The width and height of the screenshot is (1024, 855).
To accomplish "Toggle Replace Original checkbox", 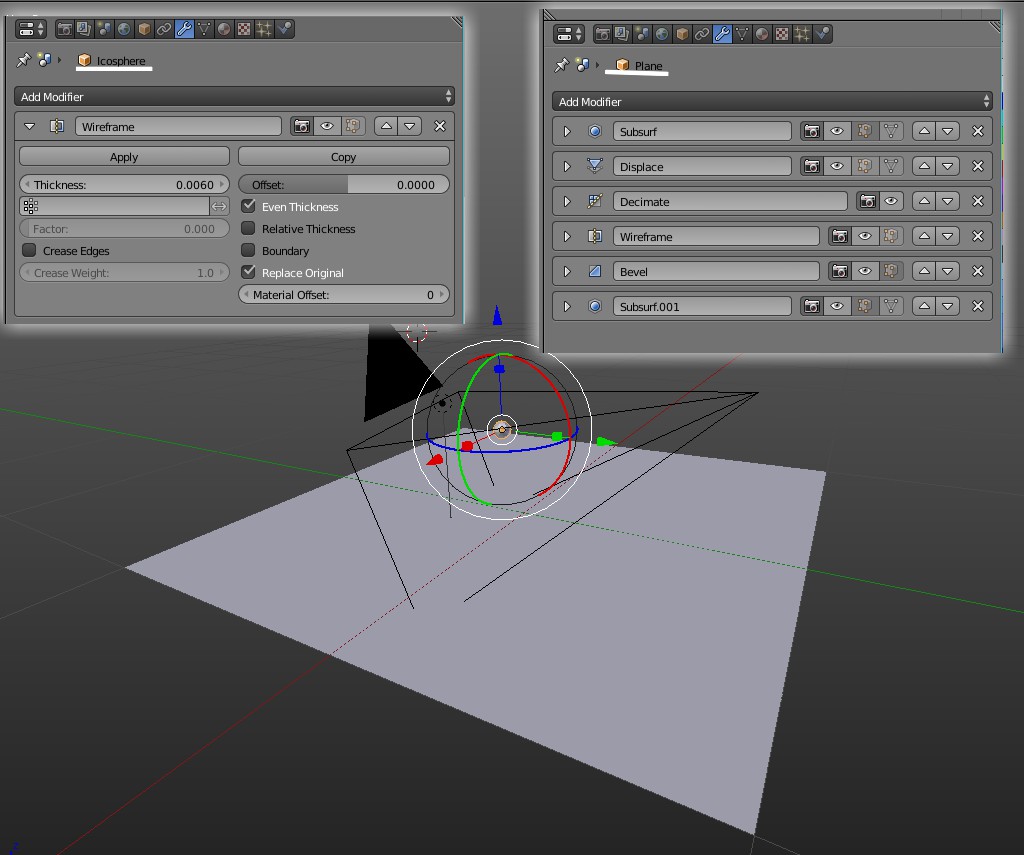I will point(248,272).
